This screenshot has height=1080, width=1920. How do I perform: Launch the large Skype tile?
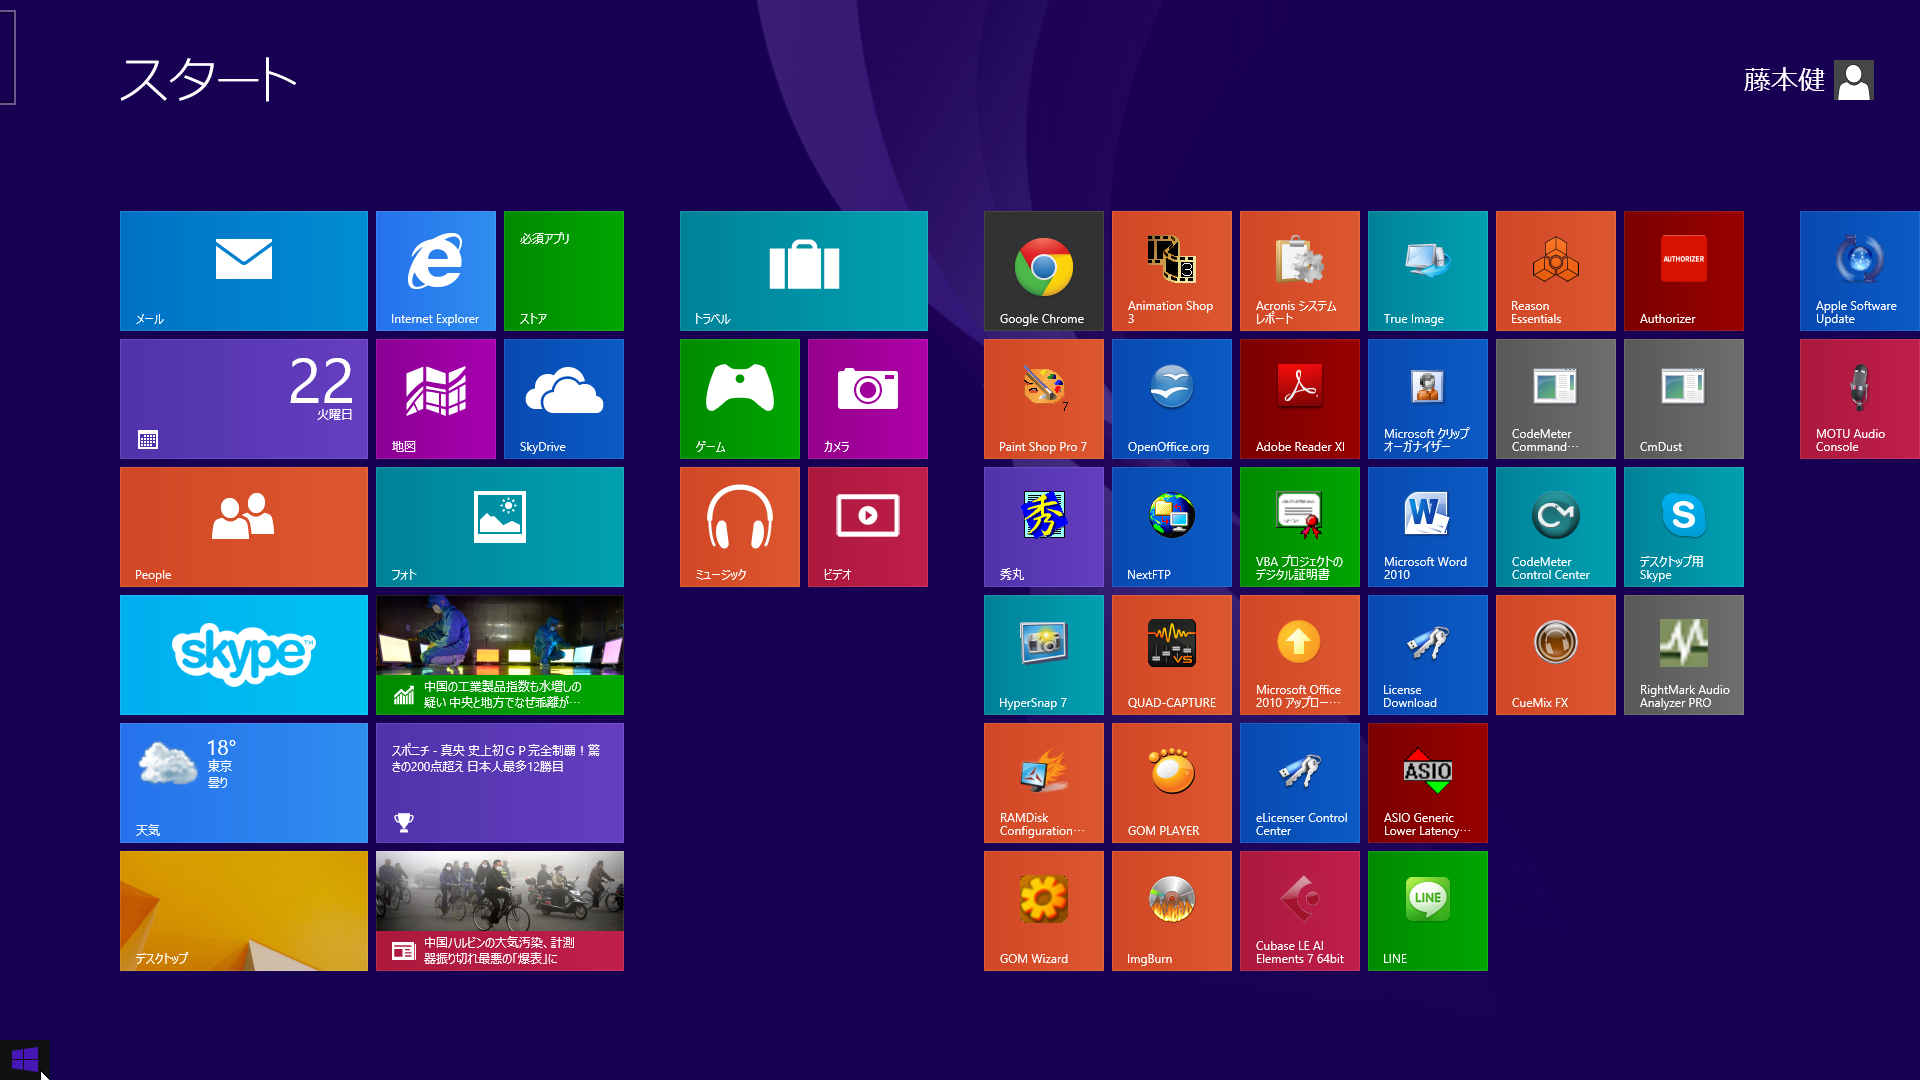click(244, 655)
